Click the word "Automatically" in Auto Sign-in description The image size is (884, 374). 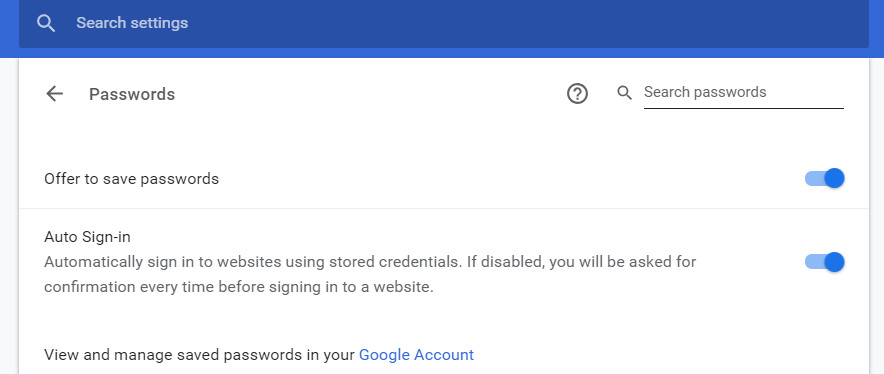94,262
